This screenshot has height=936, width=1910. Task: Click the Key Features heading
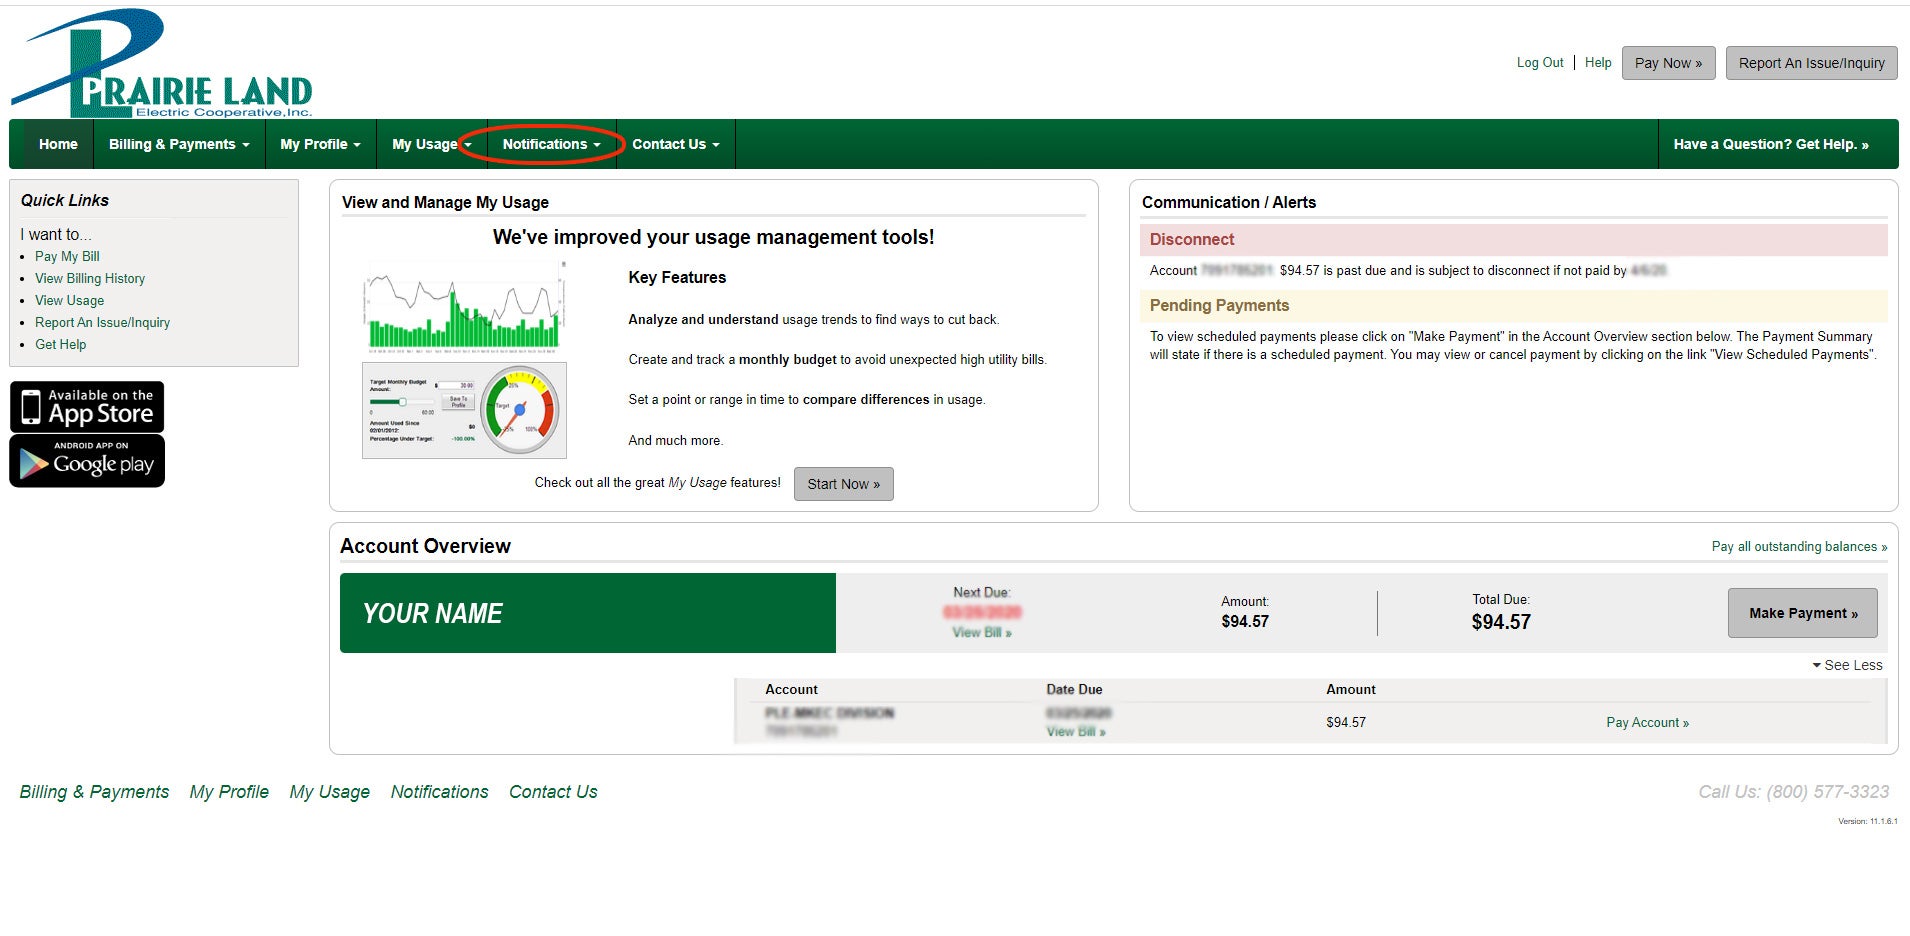point(677,278)
